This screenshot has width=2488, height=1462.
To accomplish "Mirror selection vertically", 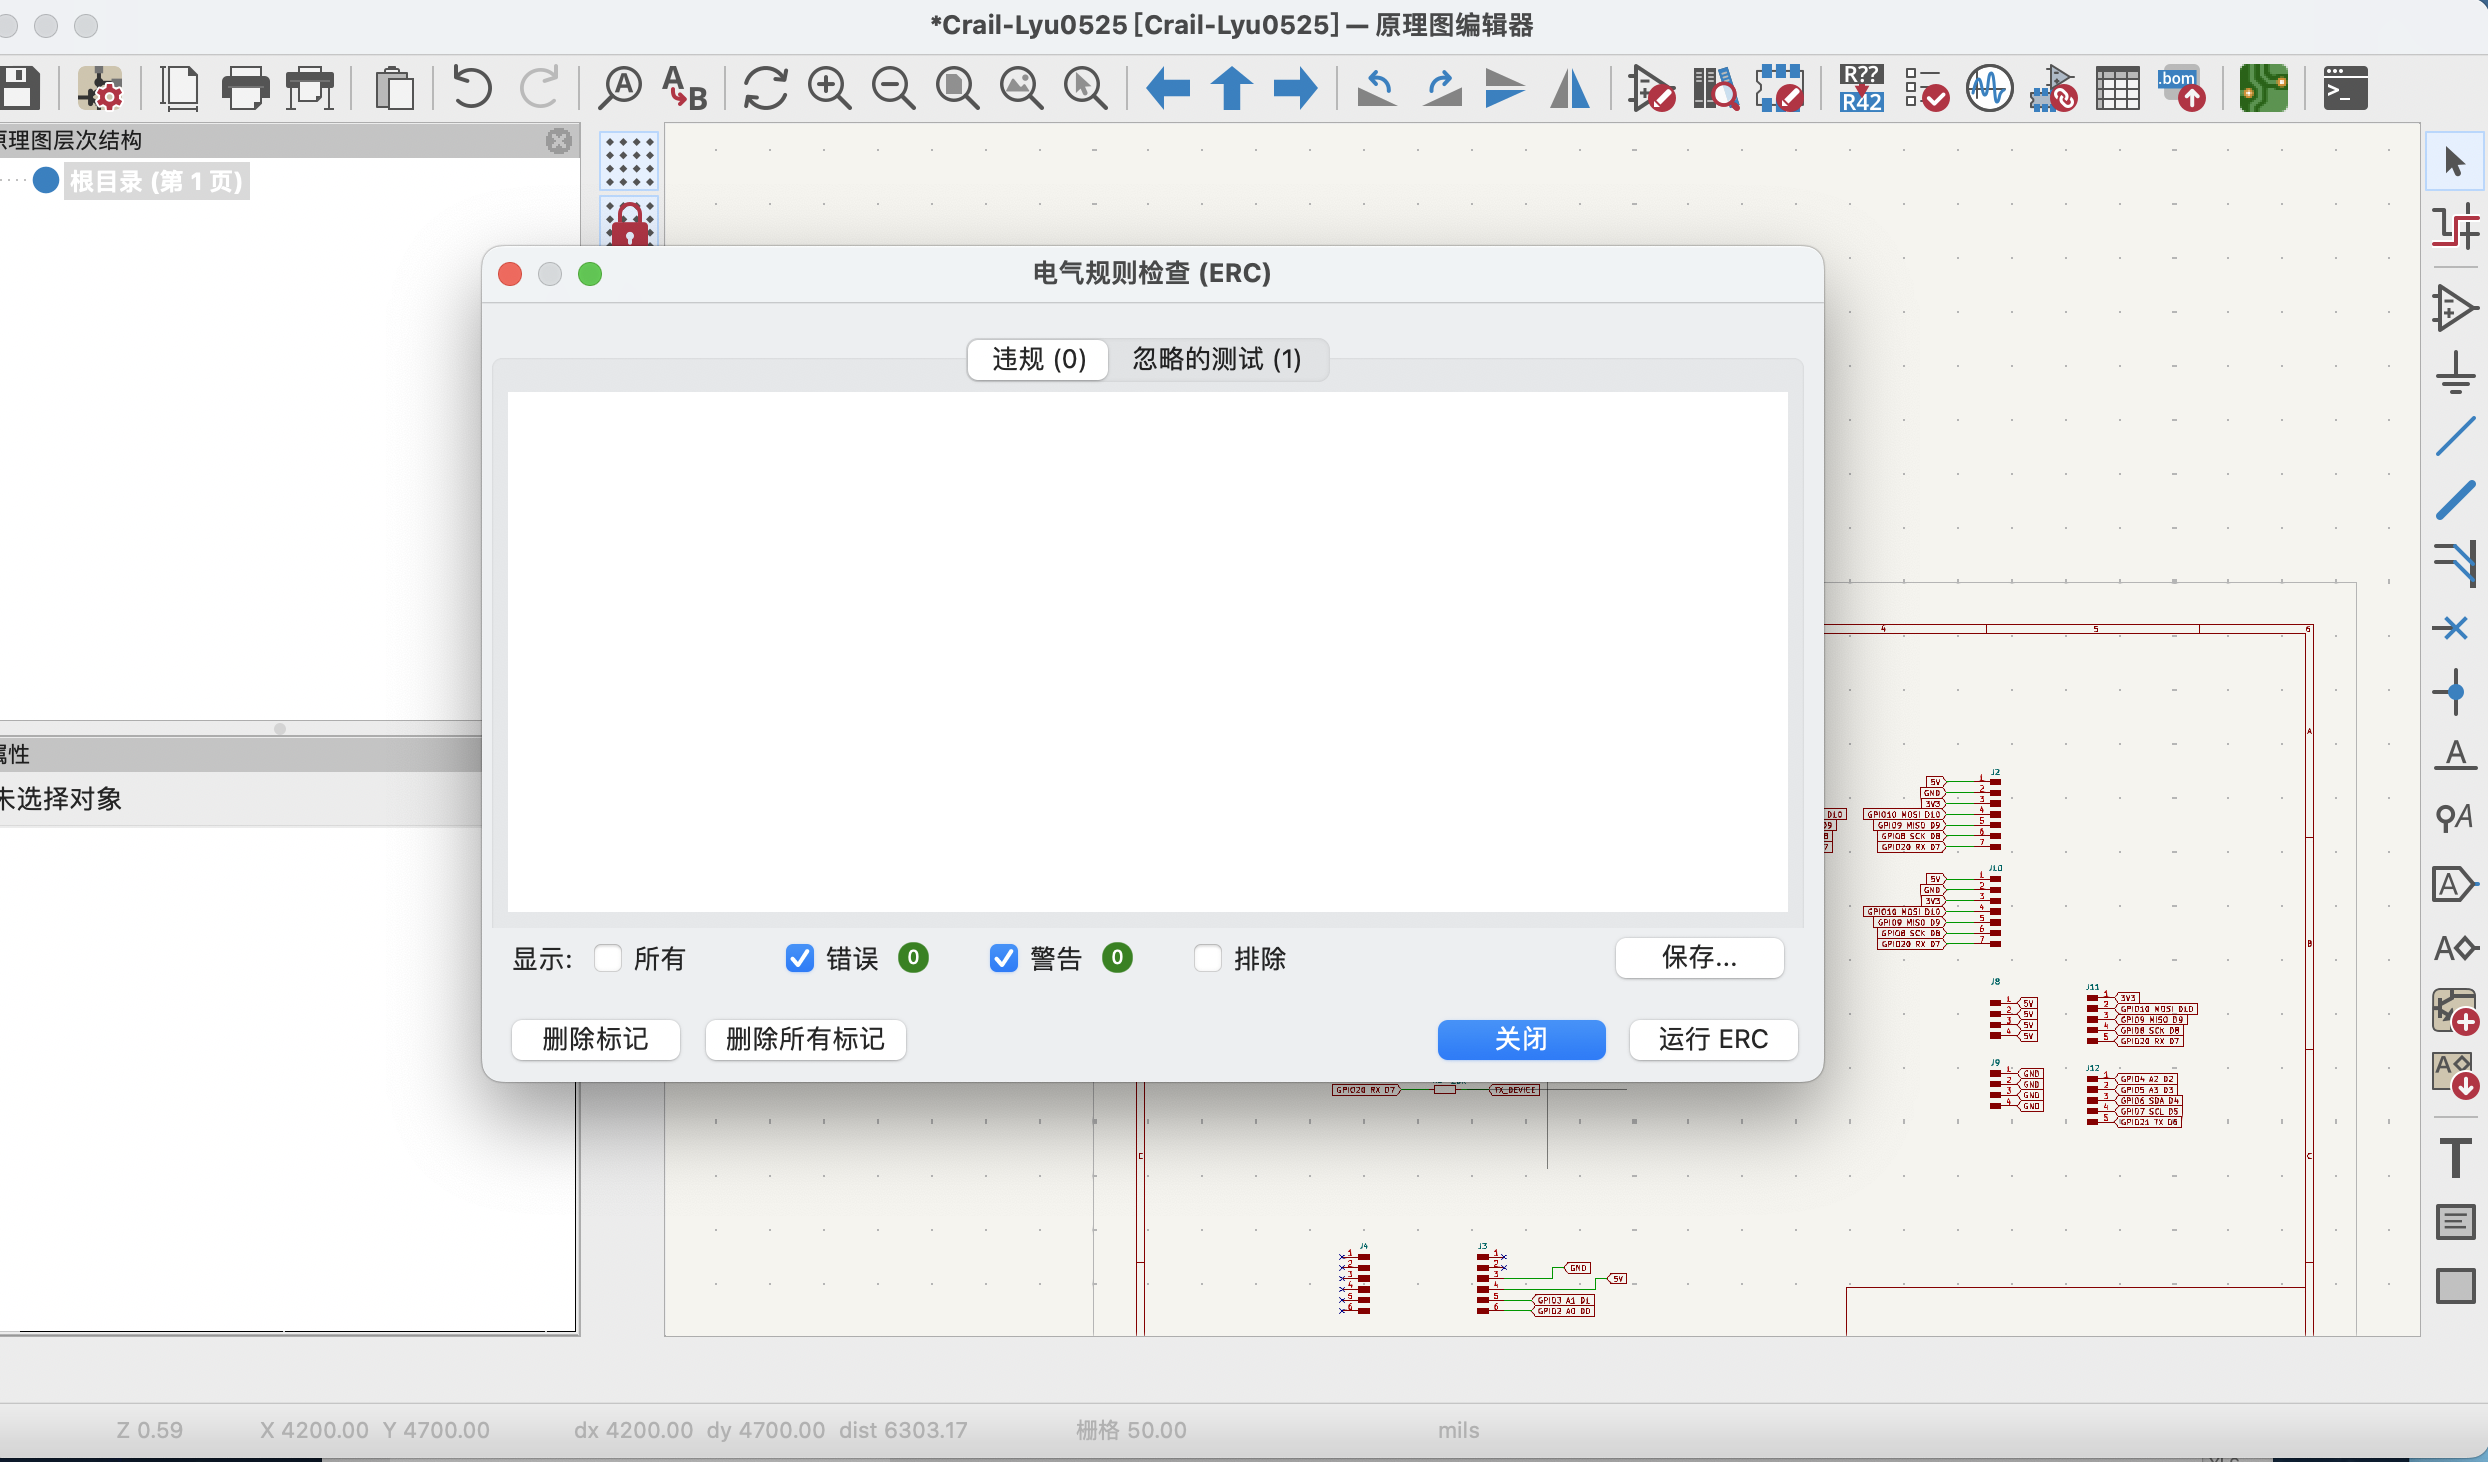I will [x=1505, y=88].
